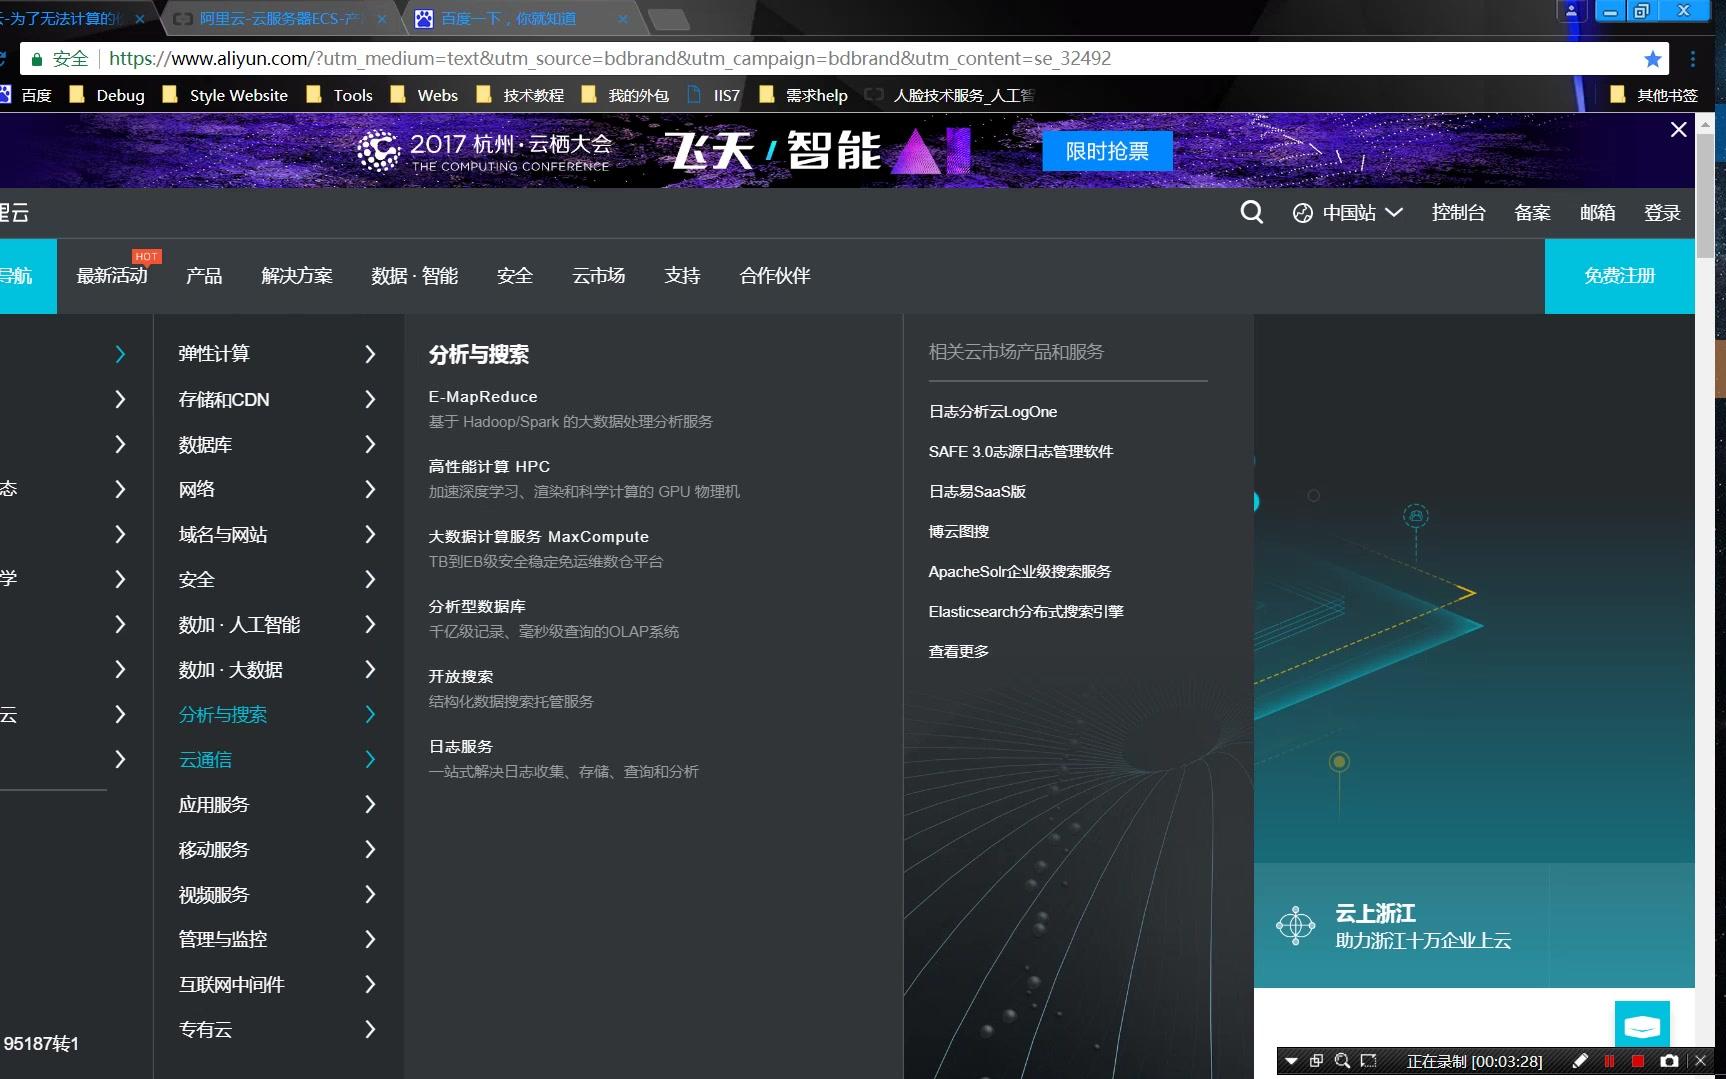Expand the 存储和CDN category
Image resolution: width=1726 pixels, height=1079 pixels.
click(277, 399)
